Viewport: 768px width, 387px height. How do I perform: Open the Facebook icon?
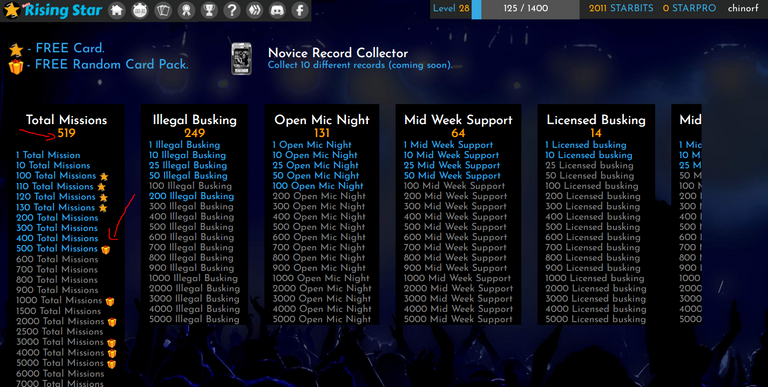(300, 10)
